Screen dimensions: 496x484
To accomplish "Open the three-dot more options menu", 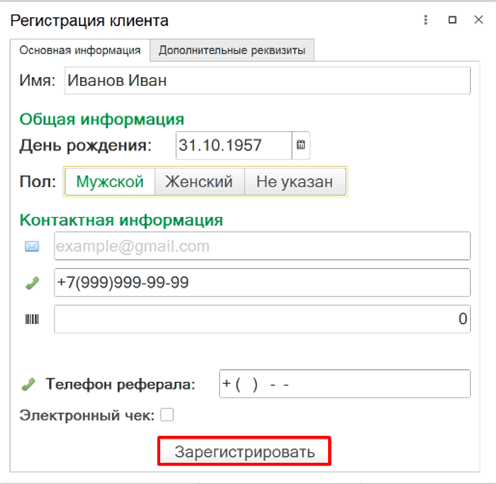I will [x=426, y=20].
